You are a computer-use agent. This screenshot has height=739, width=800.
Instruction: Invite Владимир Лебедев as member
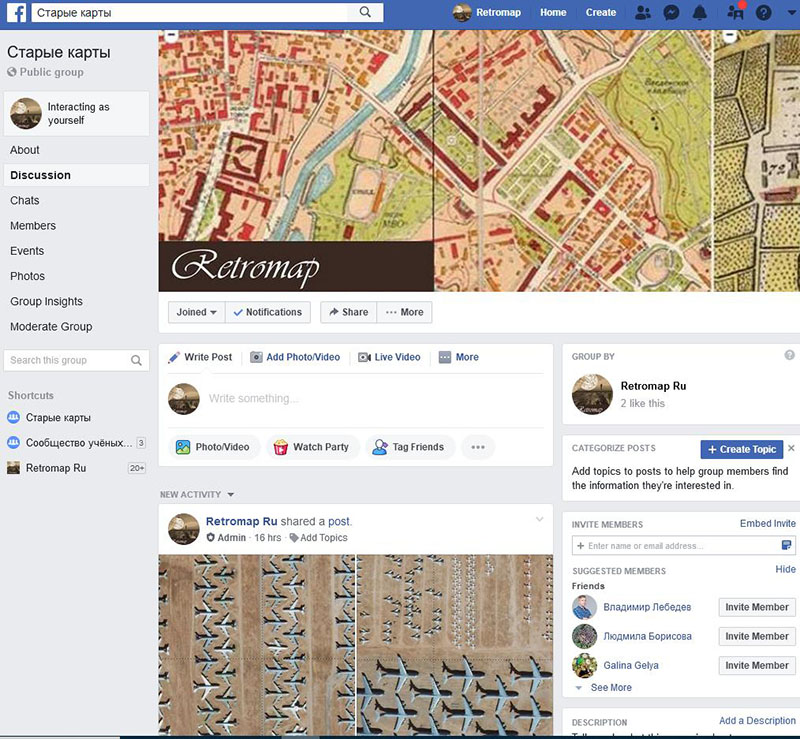(757, 607)
